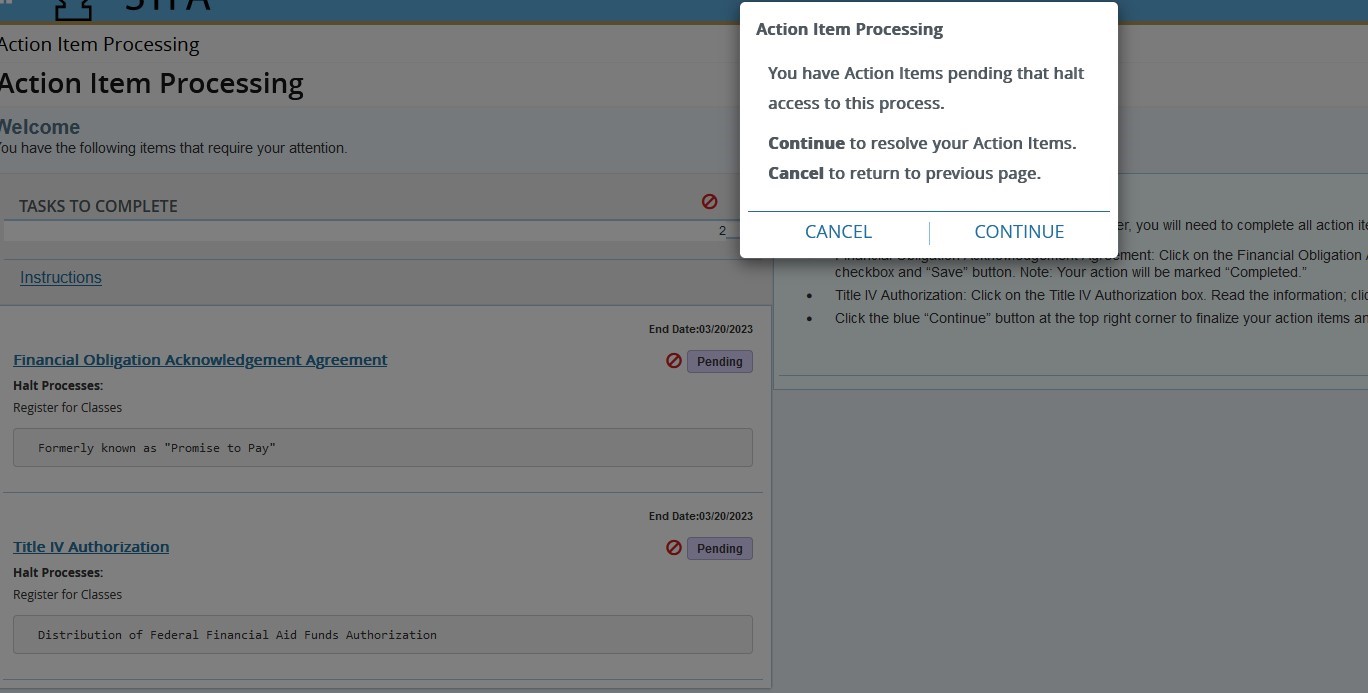Click halt icon beside TASKS TO COMPLETE

(710, 202)
